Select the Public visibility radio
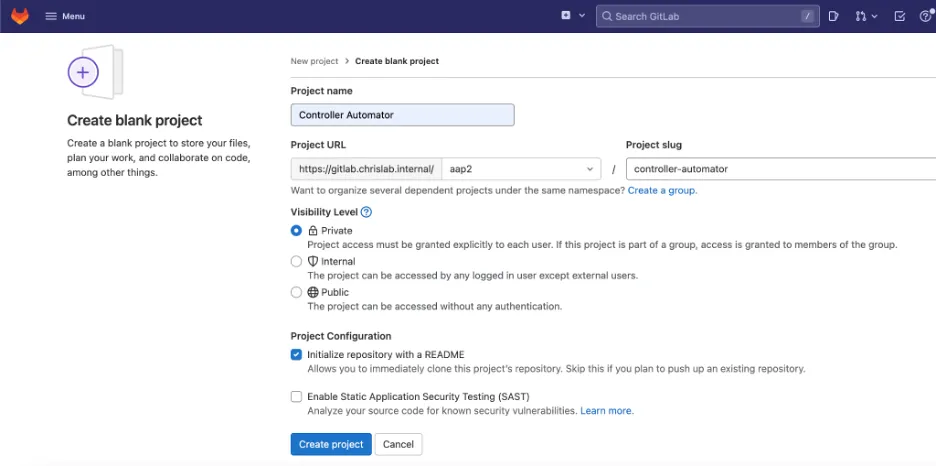The image size is (936, 466). (x=296, y=292)
